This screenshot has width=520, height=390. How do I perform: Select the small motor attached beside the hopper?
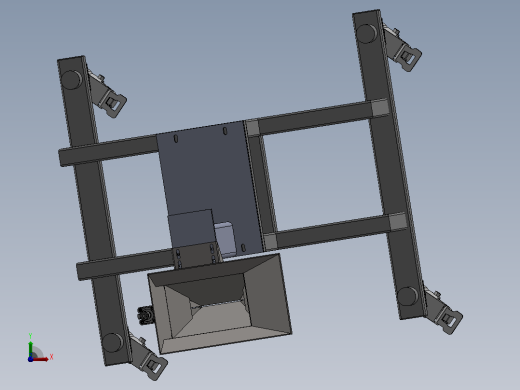coord(145,315)
